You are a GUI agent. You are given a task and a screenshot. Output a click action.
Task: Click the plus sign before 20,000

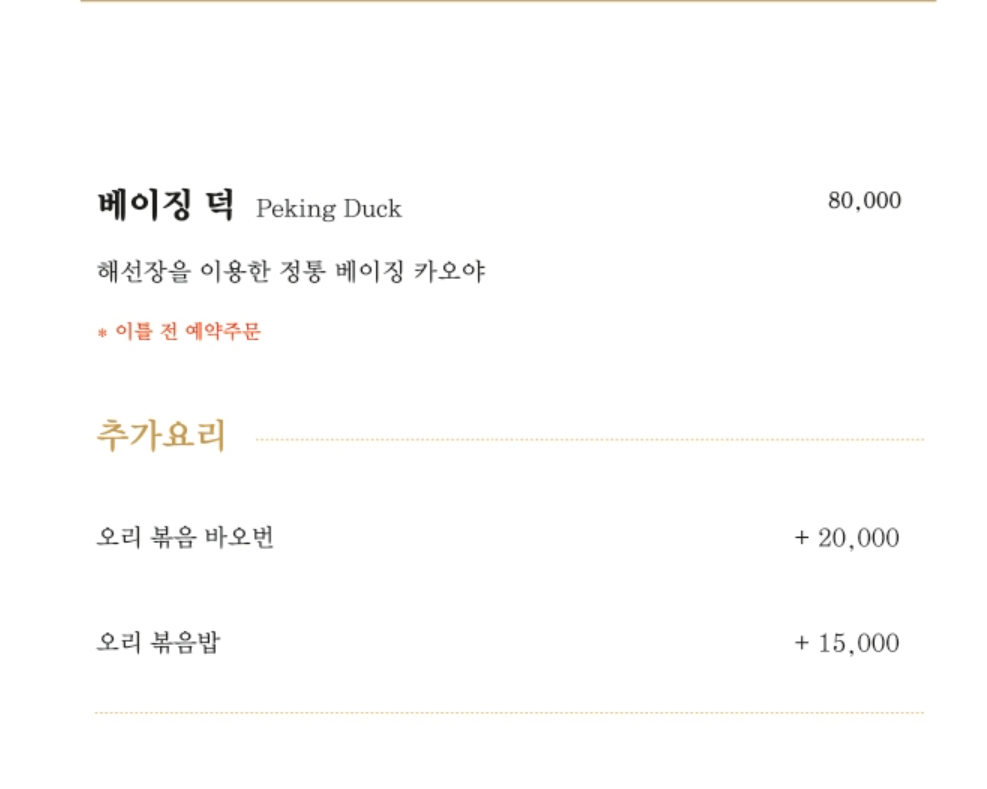tap(801, 538)
